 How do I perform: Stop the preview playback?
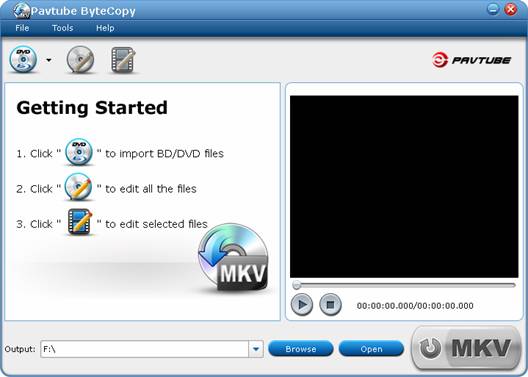[x=330, y=305]
